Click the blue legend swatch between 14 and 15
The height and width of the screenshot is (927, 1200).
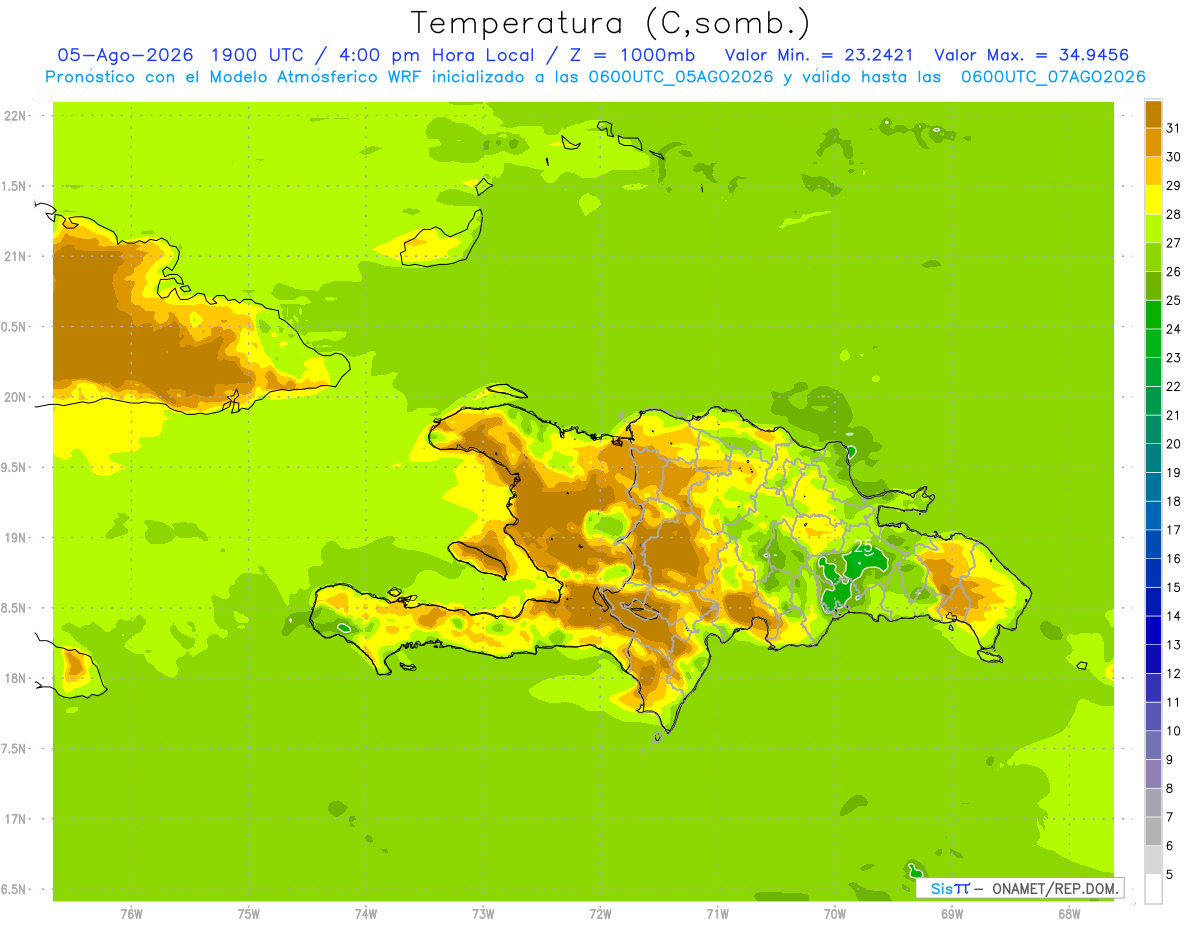[x=1153, y=602]
